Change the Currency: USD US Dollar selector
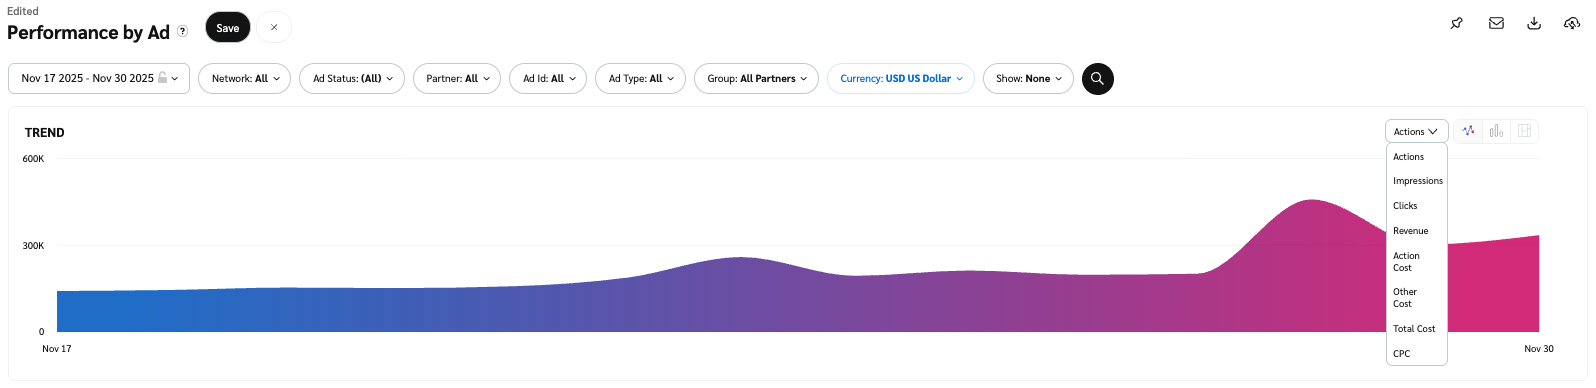Viewport: 1596px width, 388px height. click(901, 78)
